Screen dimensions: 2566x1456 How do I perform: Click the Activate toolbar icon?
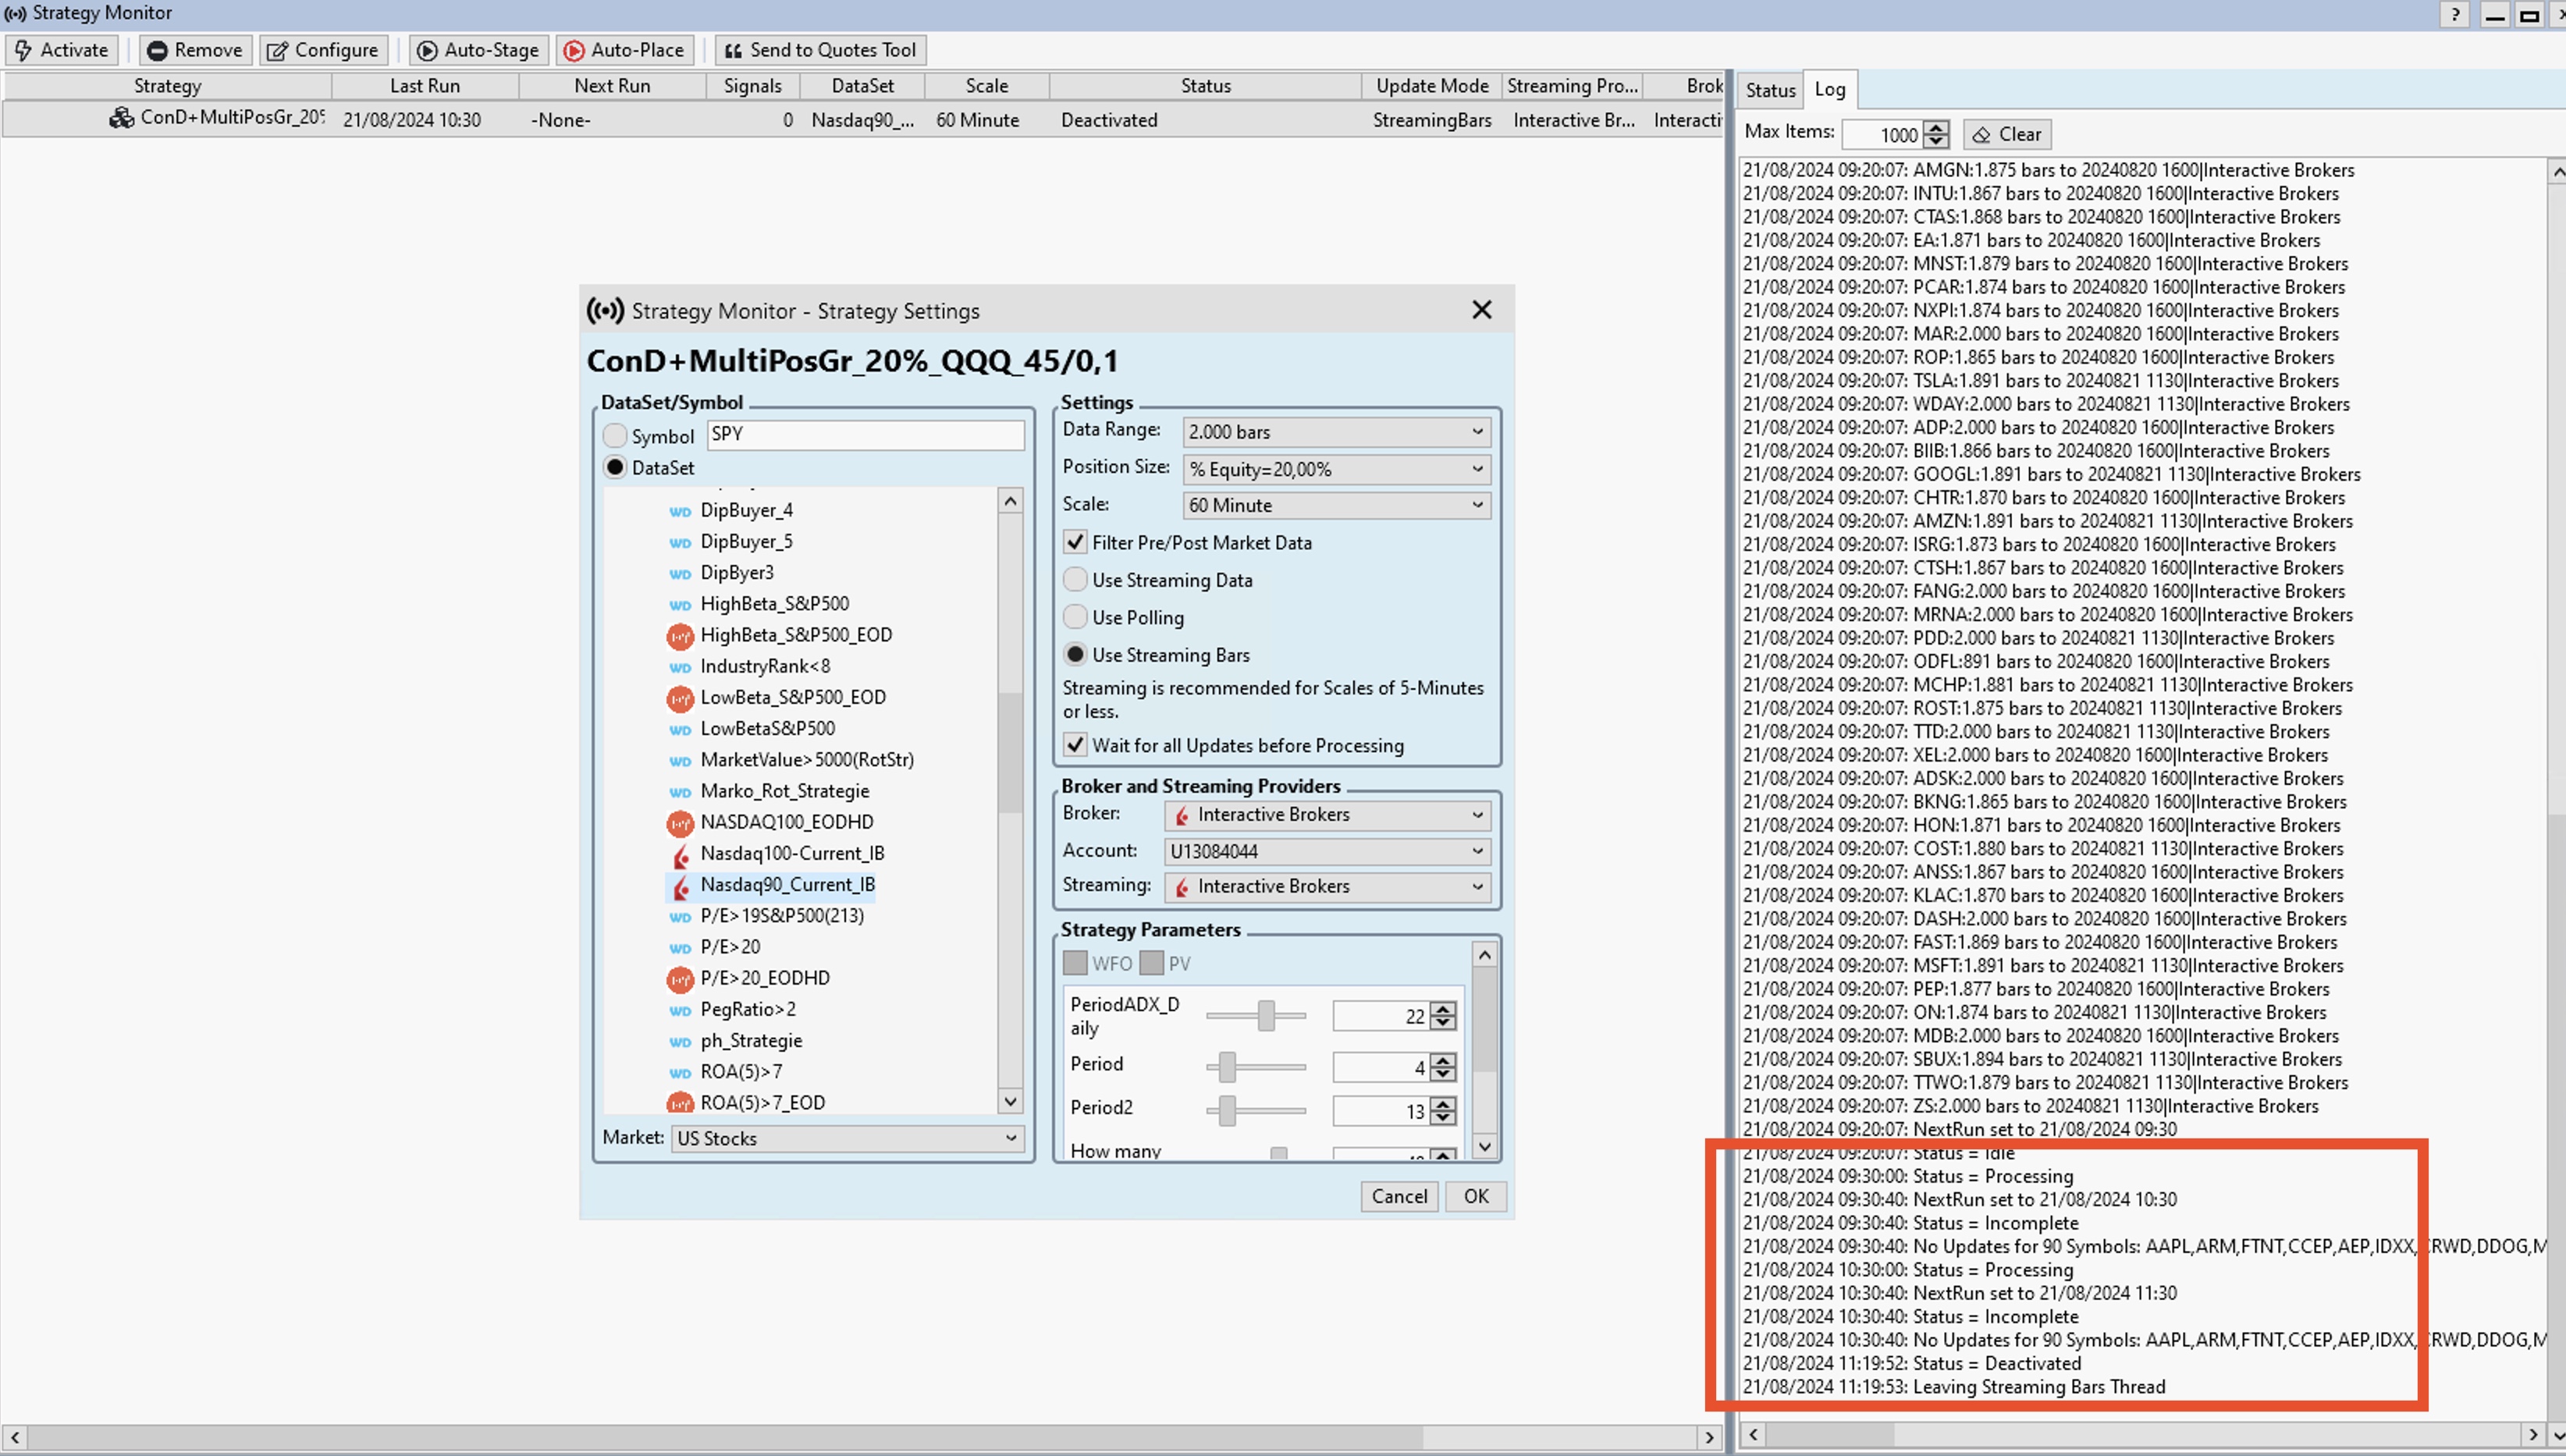click(x=22, y=50)
